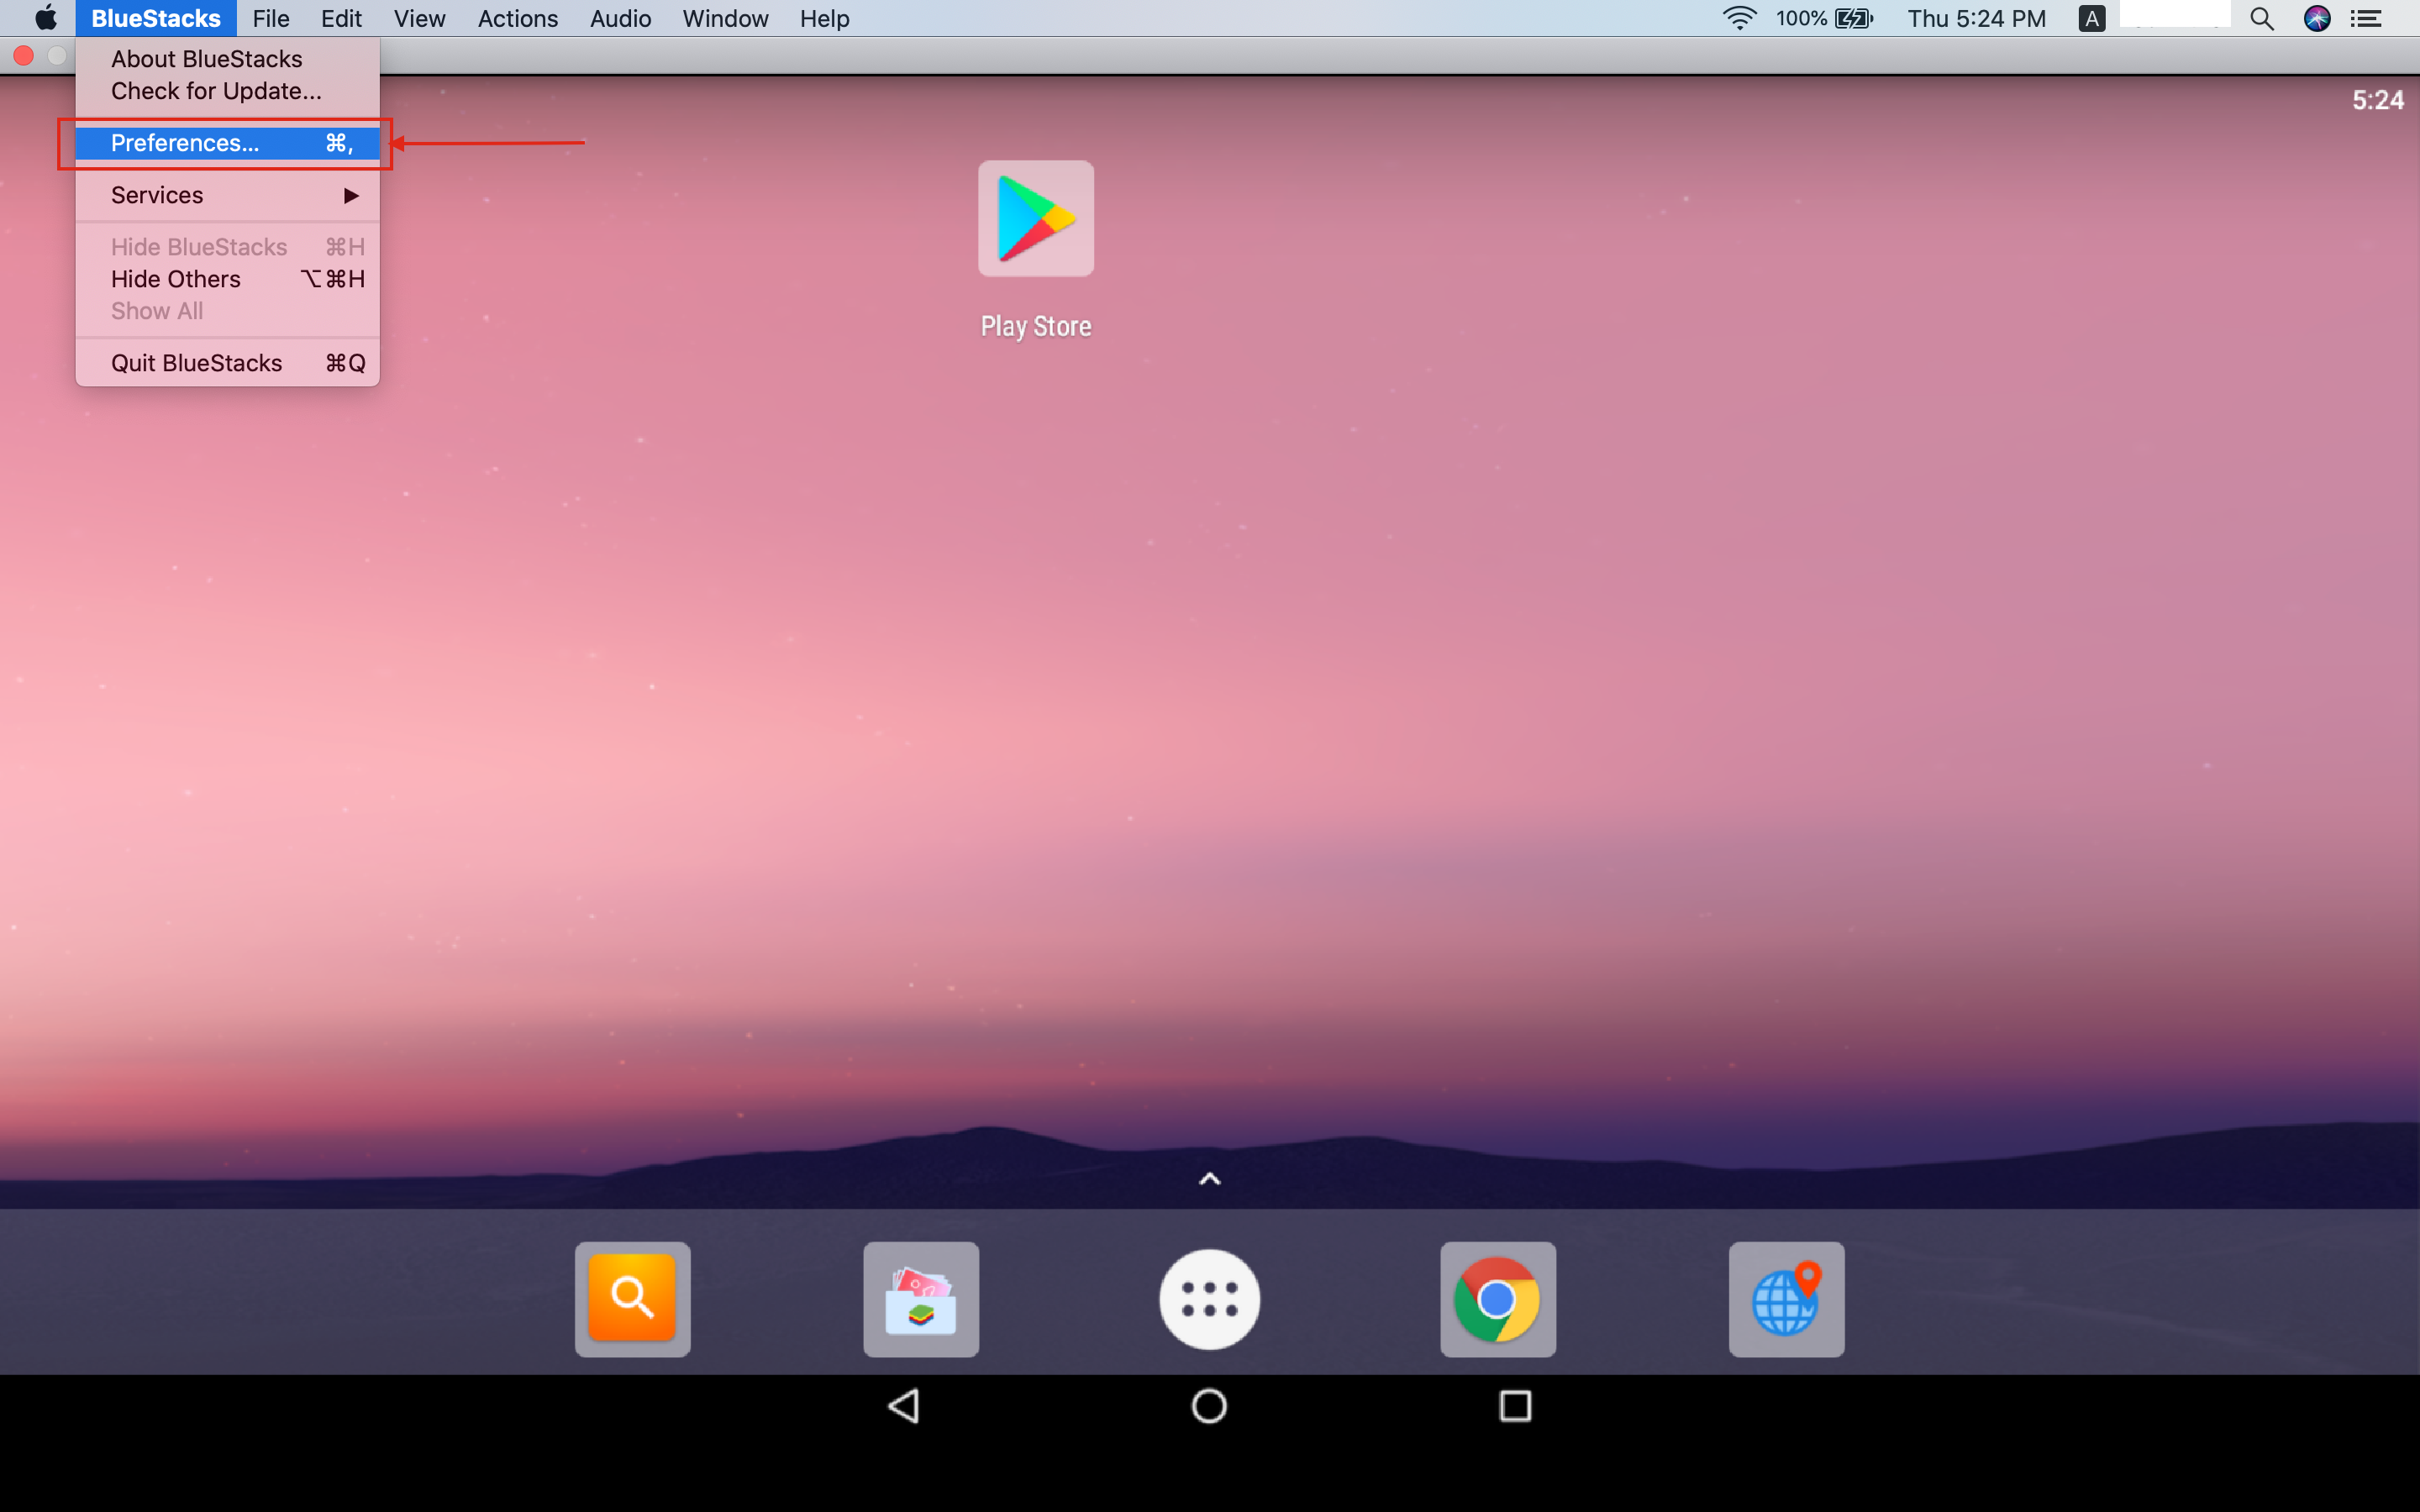This screenshot has width=2420, height=1512.
Task: Open BlueStacks top-level menu
Action: (x=155, y=18)
